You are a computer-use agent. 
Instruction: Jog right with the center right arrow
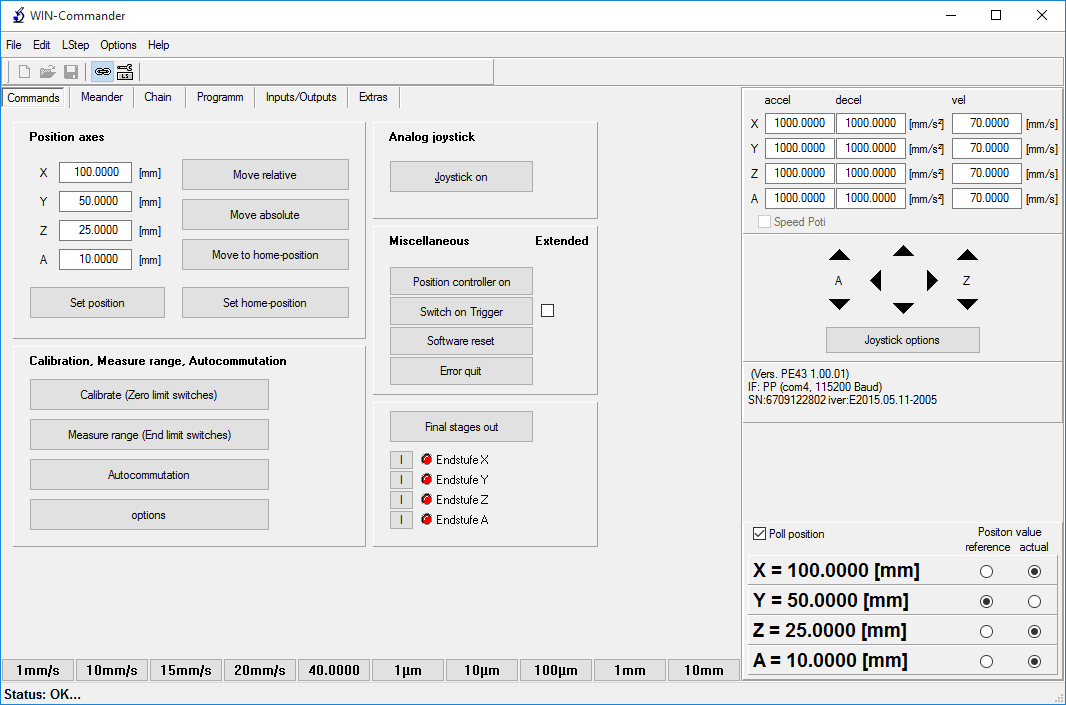(x=932, y=281)
